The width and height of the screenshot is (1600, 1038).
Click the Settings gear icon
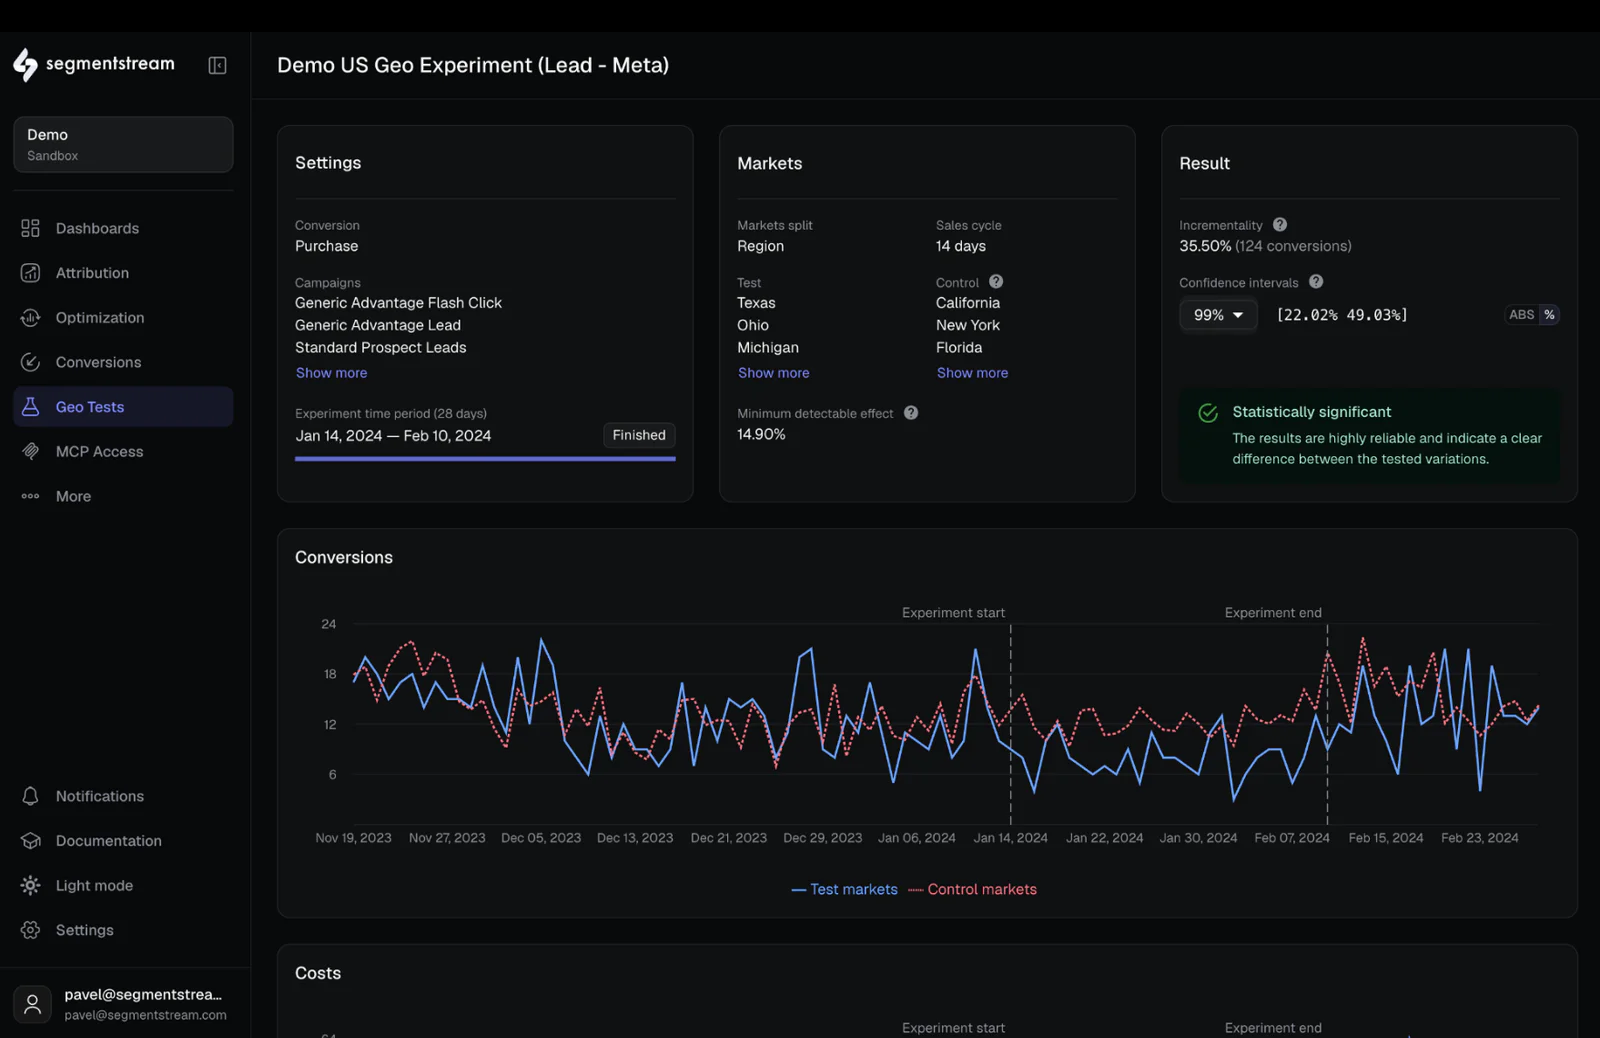click(30, 930)
